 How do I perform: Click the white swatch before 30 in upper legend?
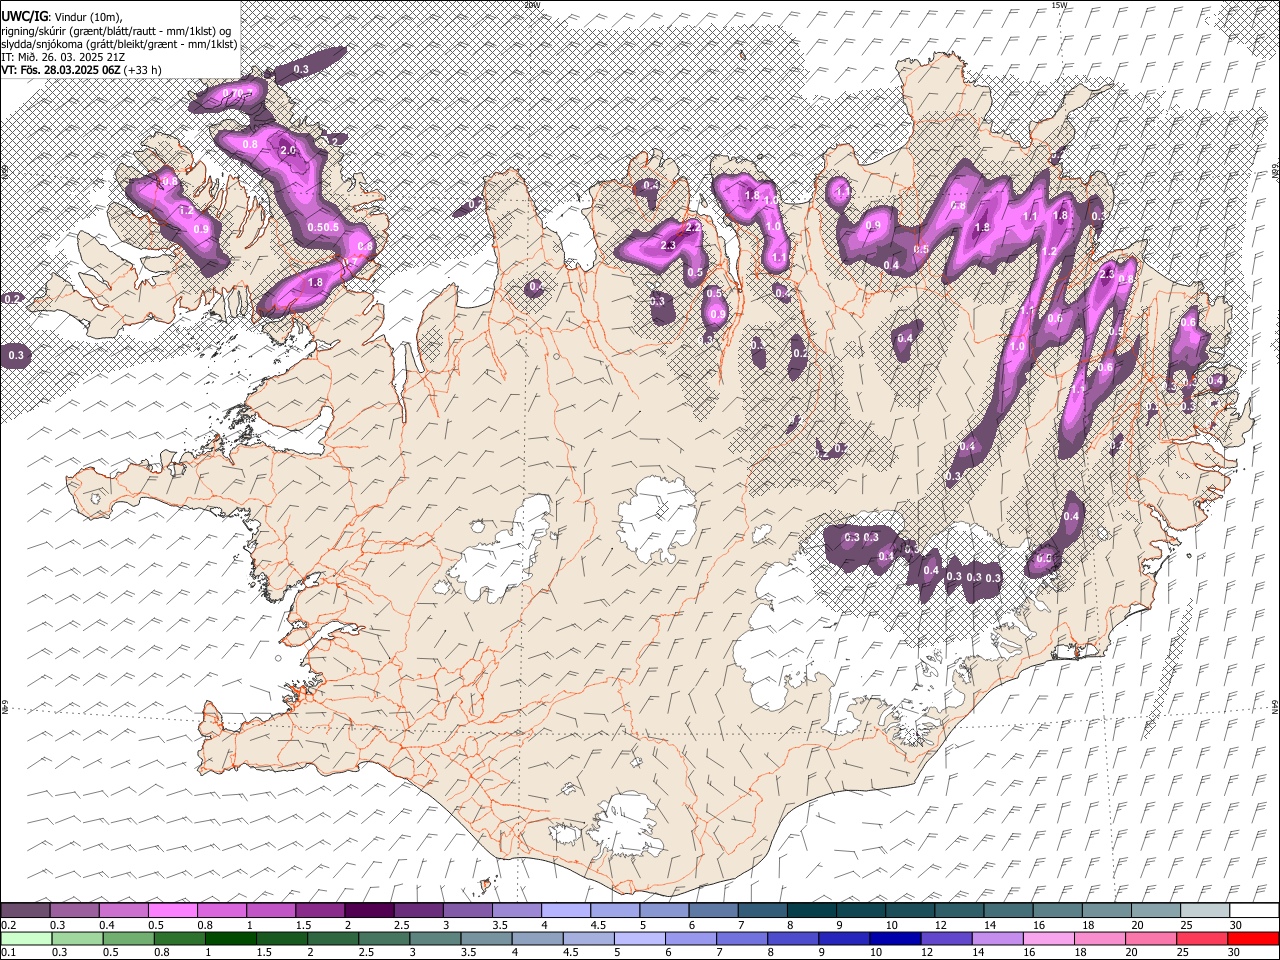pyautogui.click(x=1253, y=911)
